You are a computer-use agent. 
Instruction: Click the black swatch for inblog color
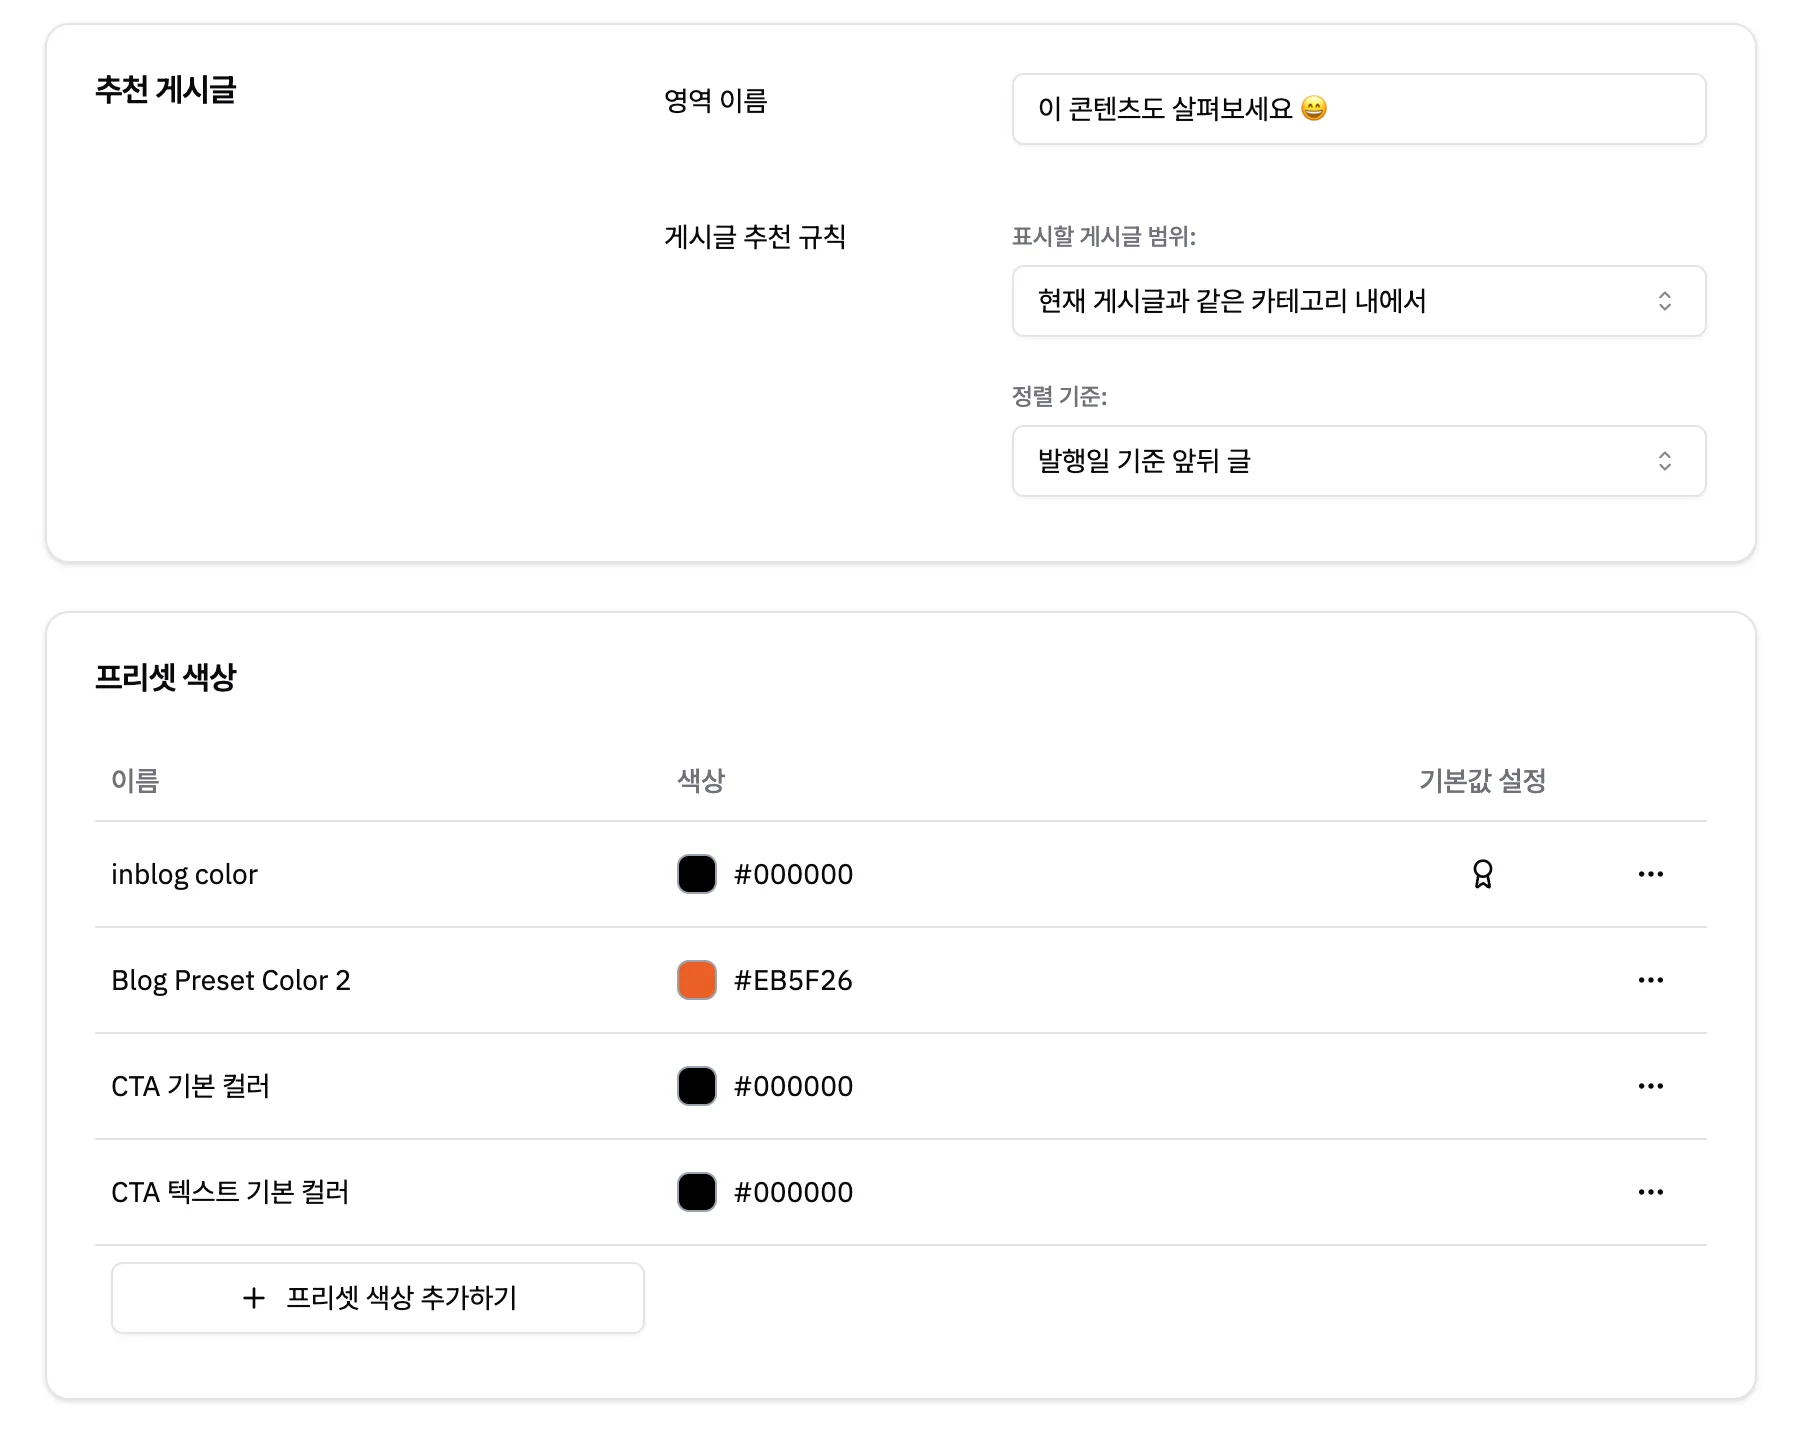697,874
